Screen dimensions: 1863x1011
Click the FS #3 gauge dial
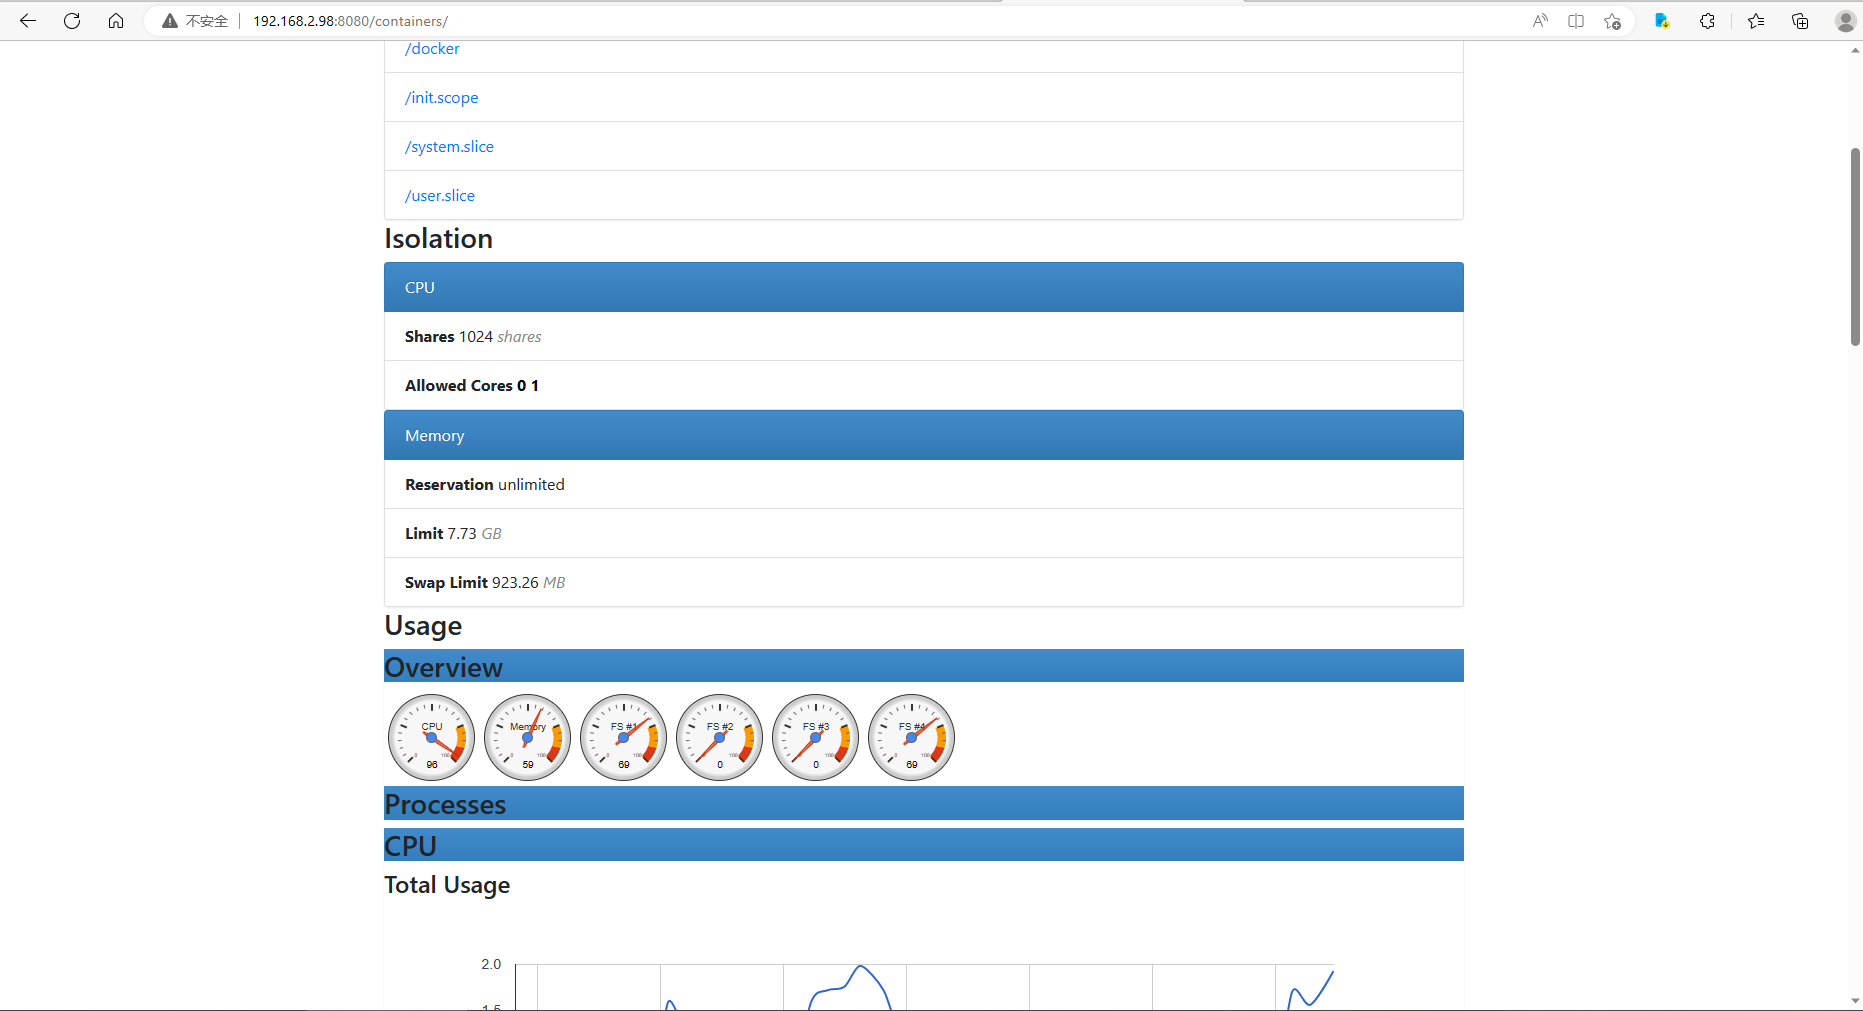click(816, 737)
